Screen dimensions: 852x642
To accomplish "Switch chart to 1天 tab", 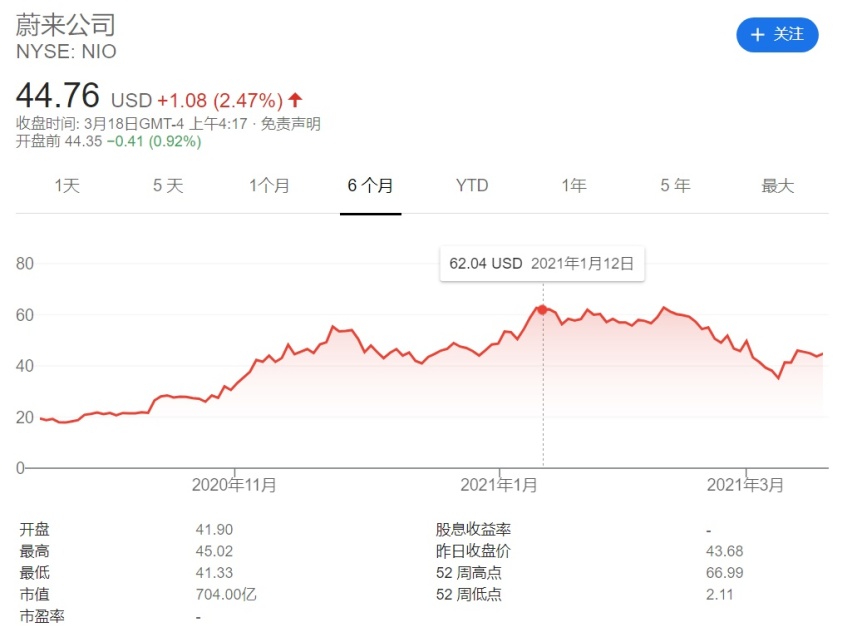I will 67,186.
